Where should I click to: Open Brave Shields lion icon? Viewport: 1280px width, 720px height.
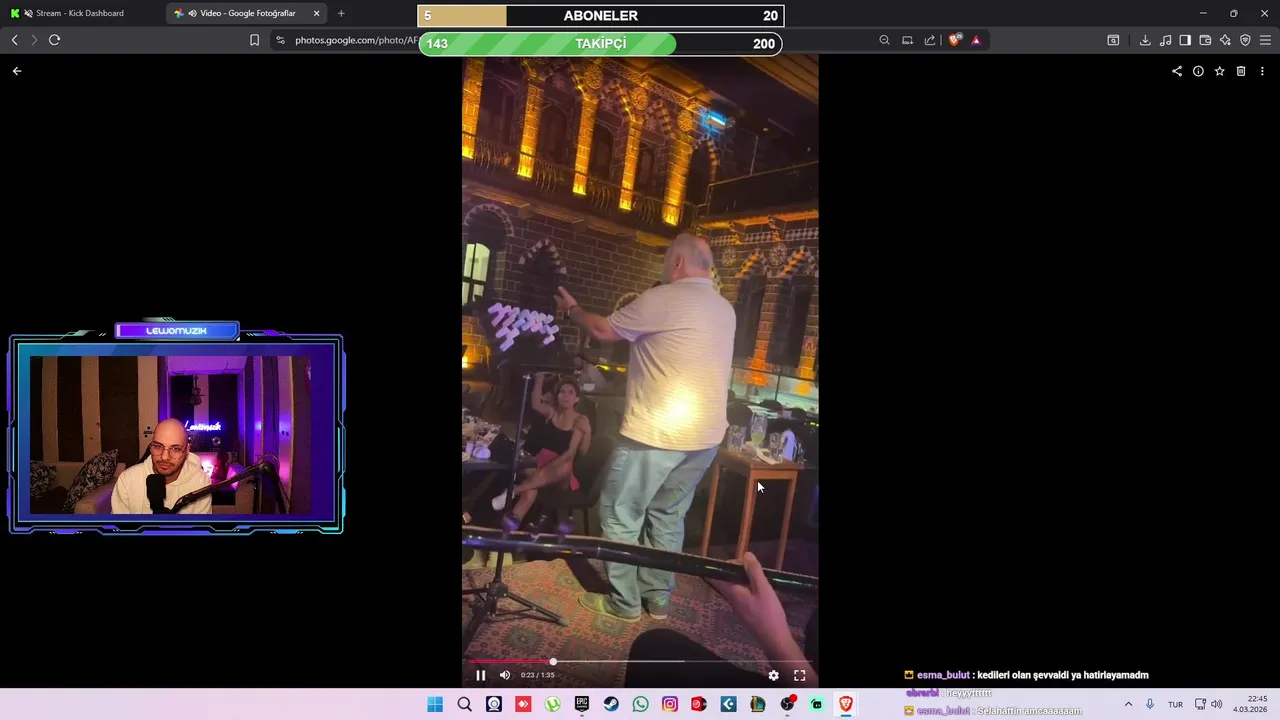coord(955,40)
